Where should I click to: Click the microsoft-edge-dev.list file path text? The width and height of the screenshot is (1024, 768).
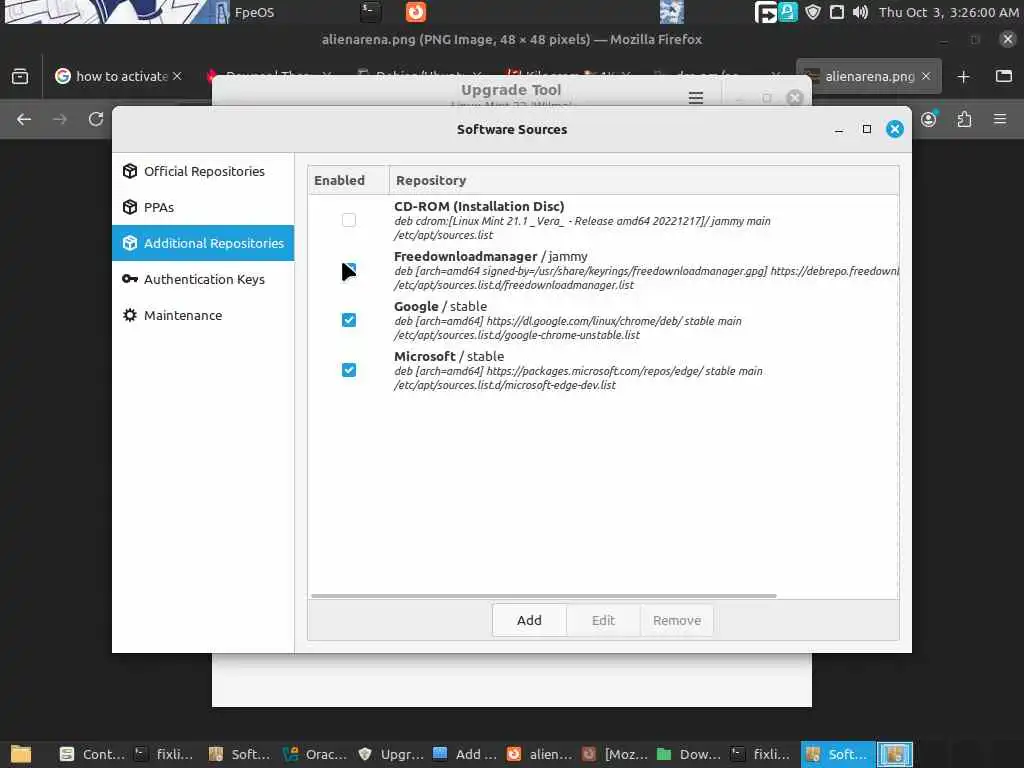[x=505, y=385]
